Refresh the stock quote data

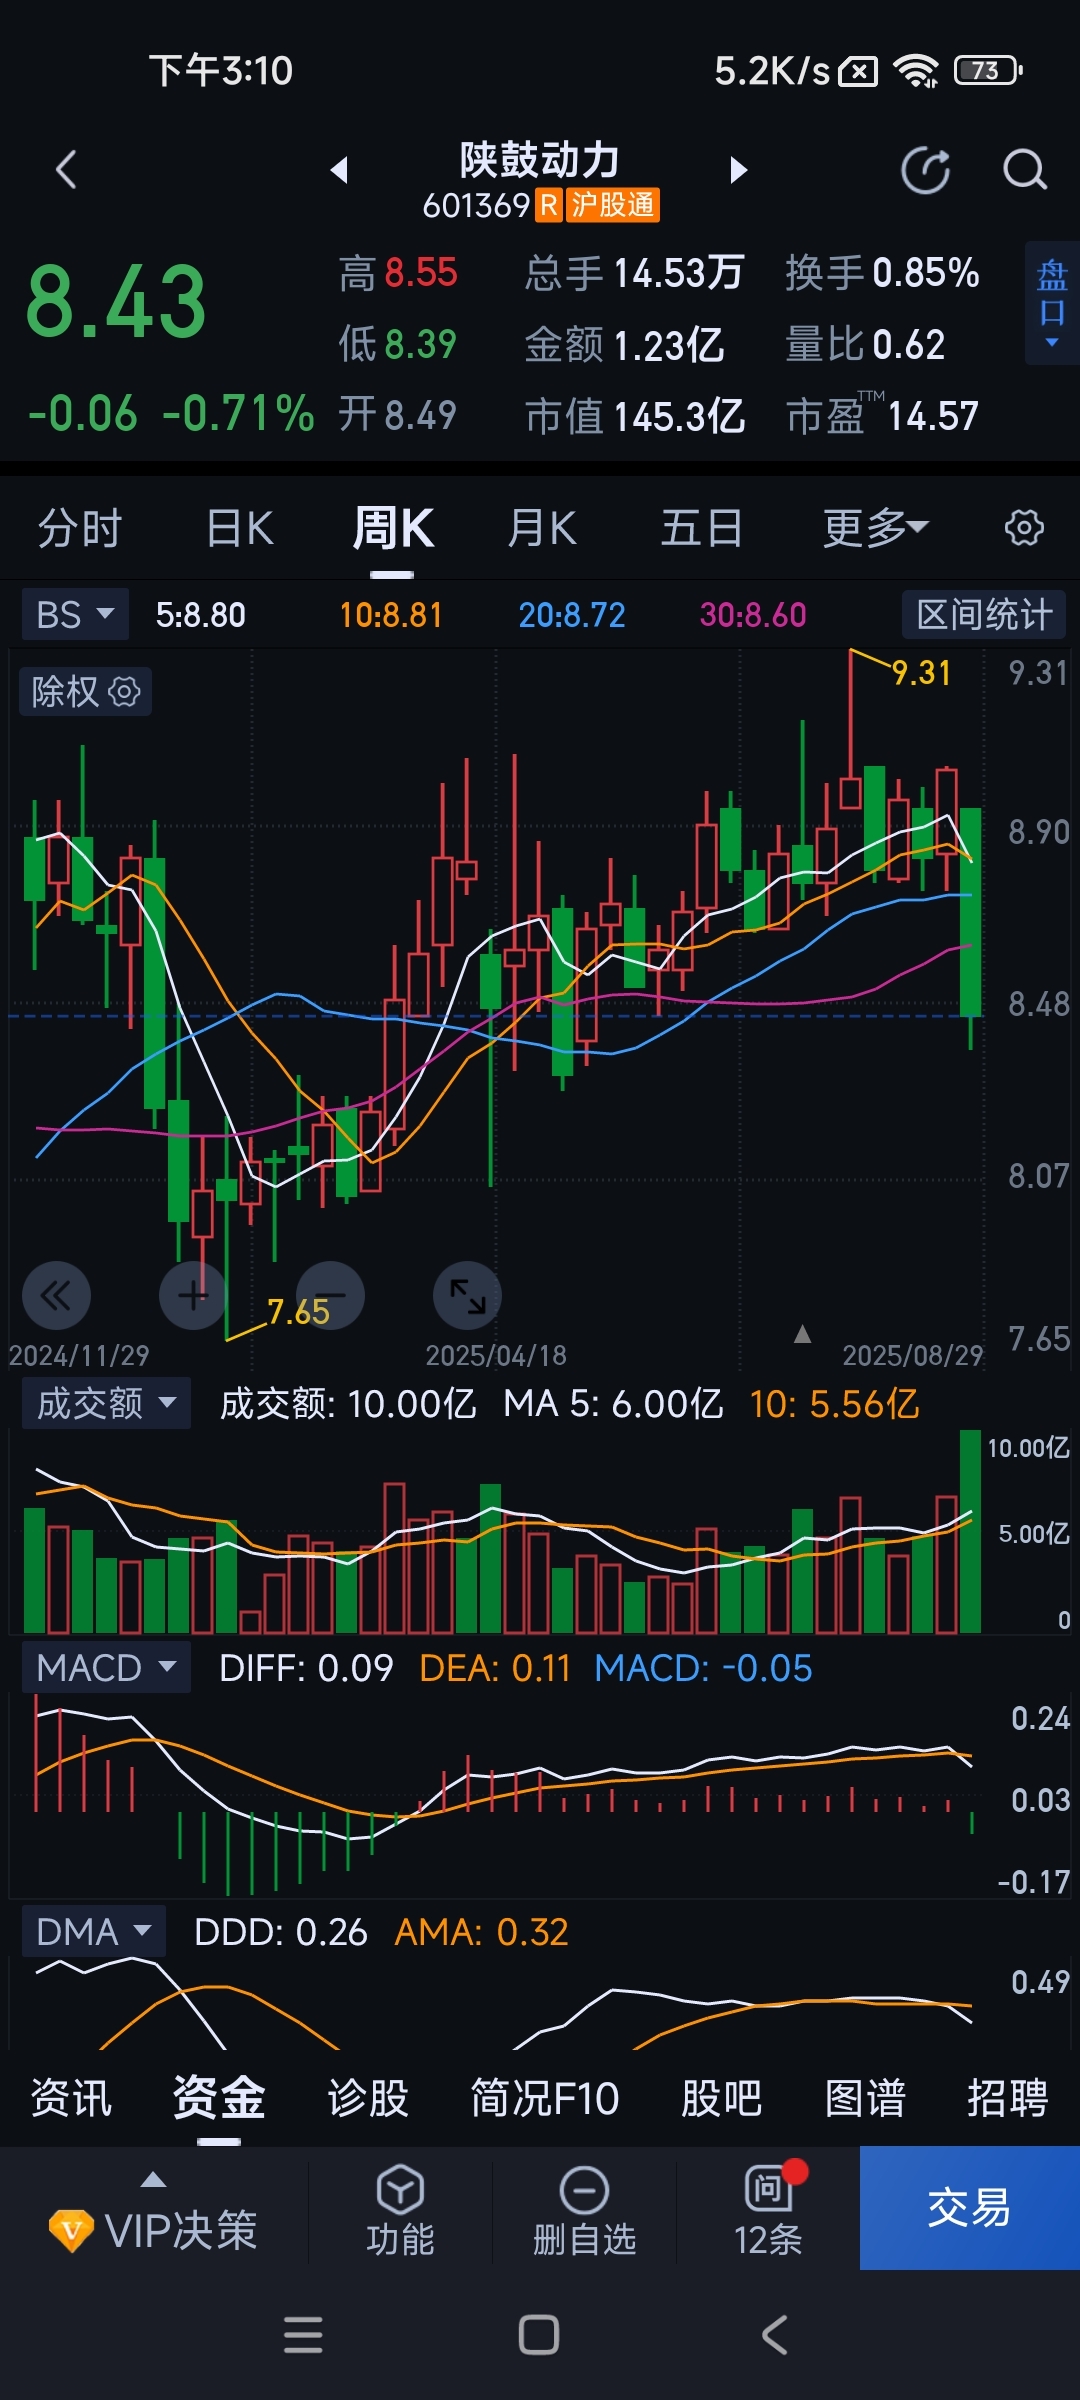coord(926,169)
